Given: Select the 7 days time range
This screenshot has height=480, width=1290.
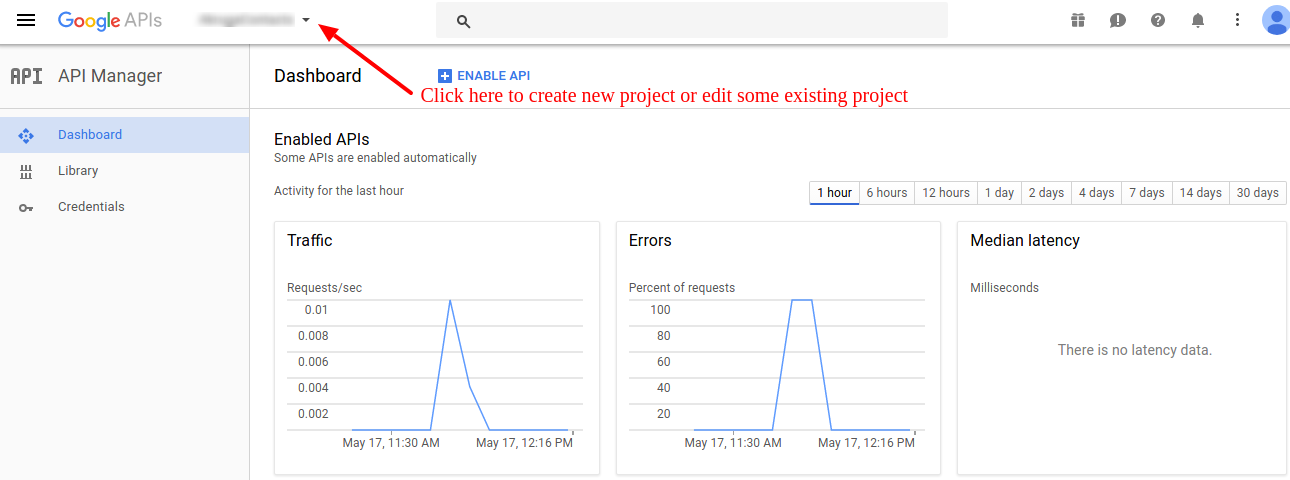Looking at the screenshot, I should click(1146, 193).
